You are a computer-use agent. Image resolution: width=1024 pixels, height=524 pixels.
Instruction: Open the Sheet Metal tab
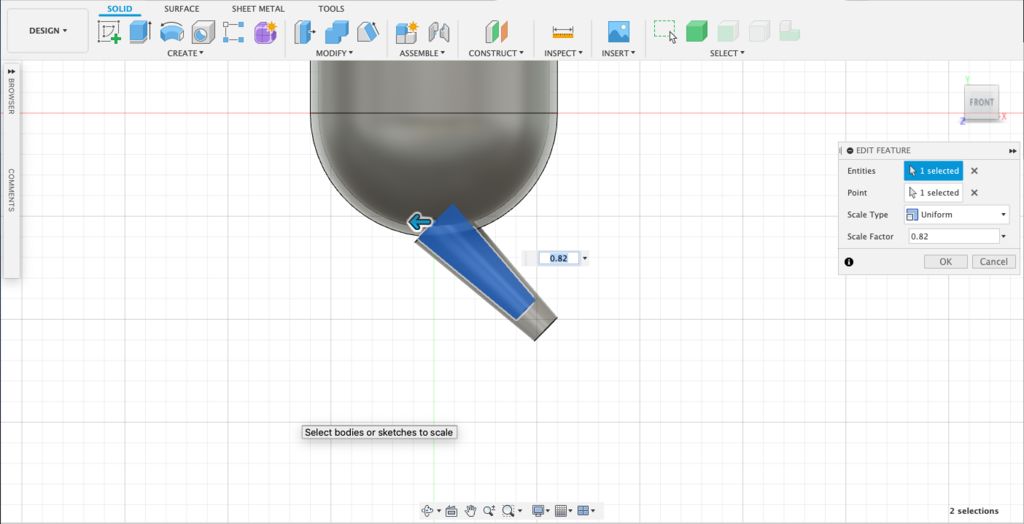(x=258, y=9)
